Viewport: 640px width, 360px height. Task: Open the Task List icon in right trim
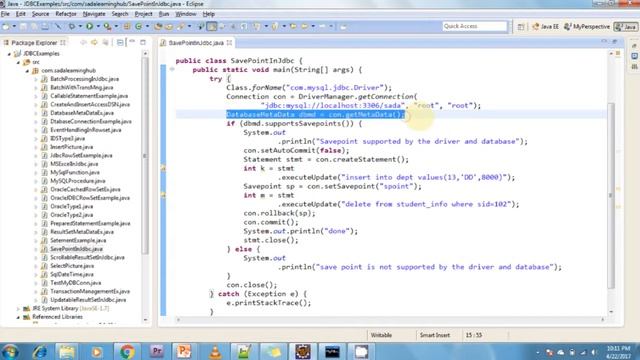[x=634, y=56]
